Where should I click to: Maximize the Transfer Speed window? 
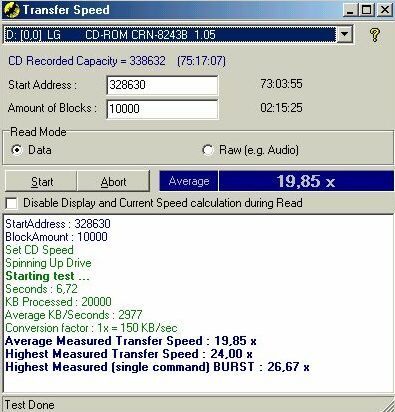[x=366, y=10]
